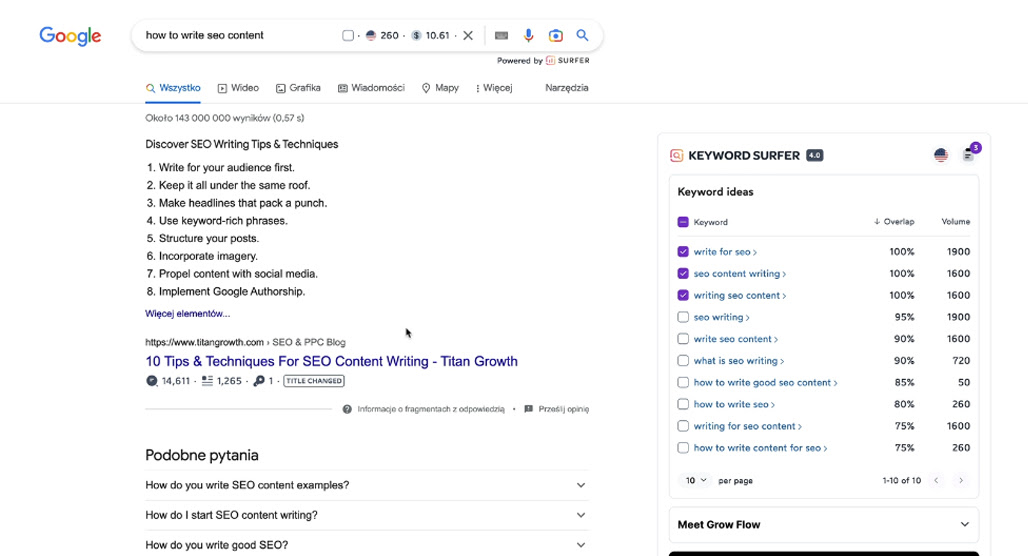The image size is (1028, 556).
Task: Clear the search query with X icon
Action: [x=468, y=35]
